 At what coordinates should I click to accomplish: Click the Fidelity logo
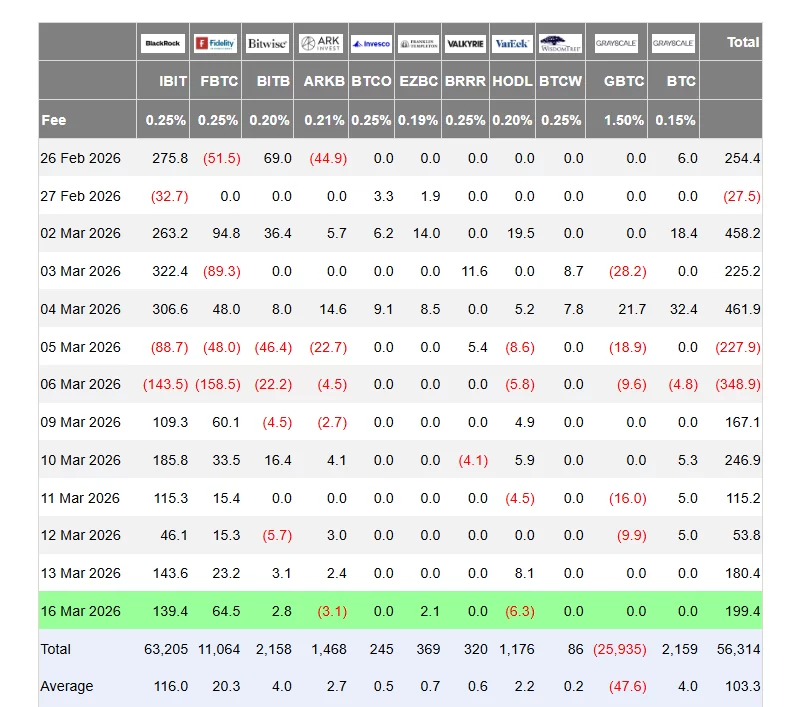(215, 43)
